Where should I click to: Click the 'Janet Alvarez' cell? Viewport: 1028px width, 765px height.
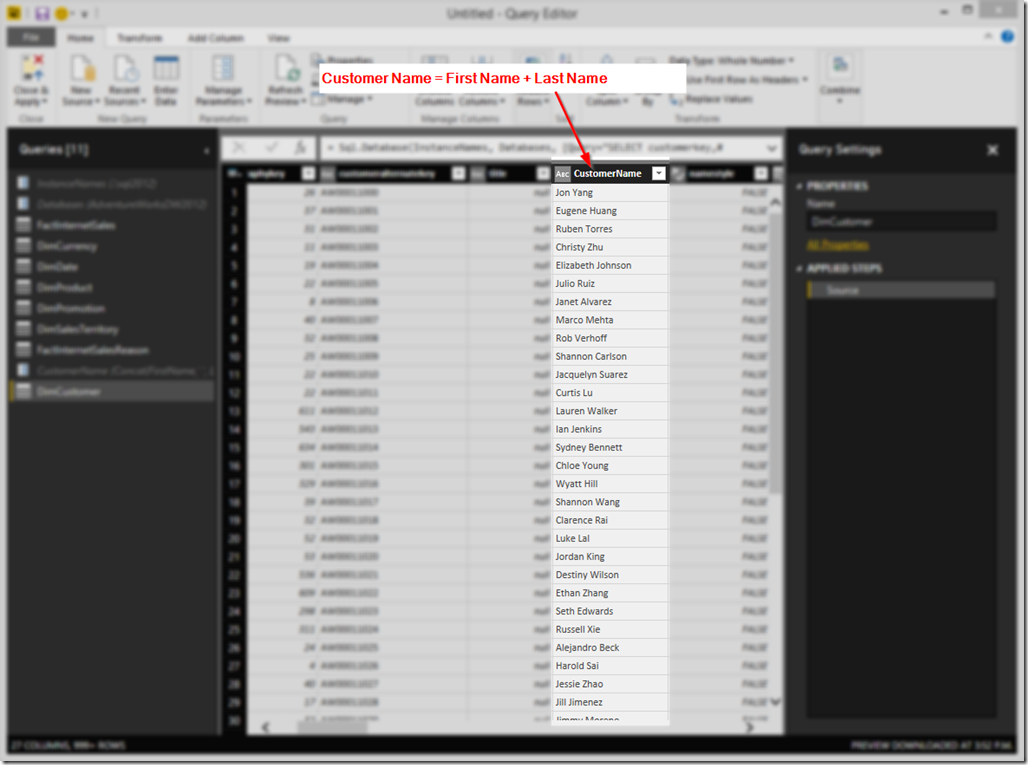click(610, 302)
